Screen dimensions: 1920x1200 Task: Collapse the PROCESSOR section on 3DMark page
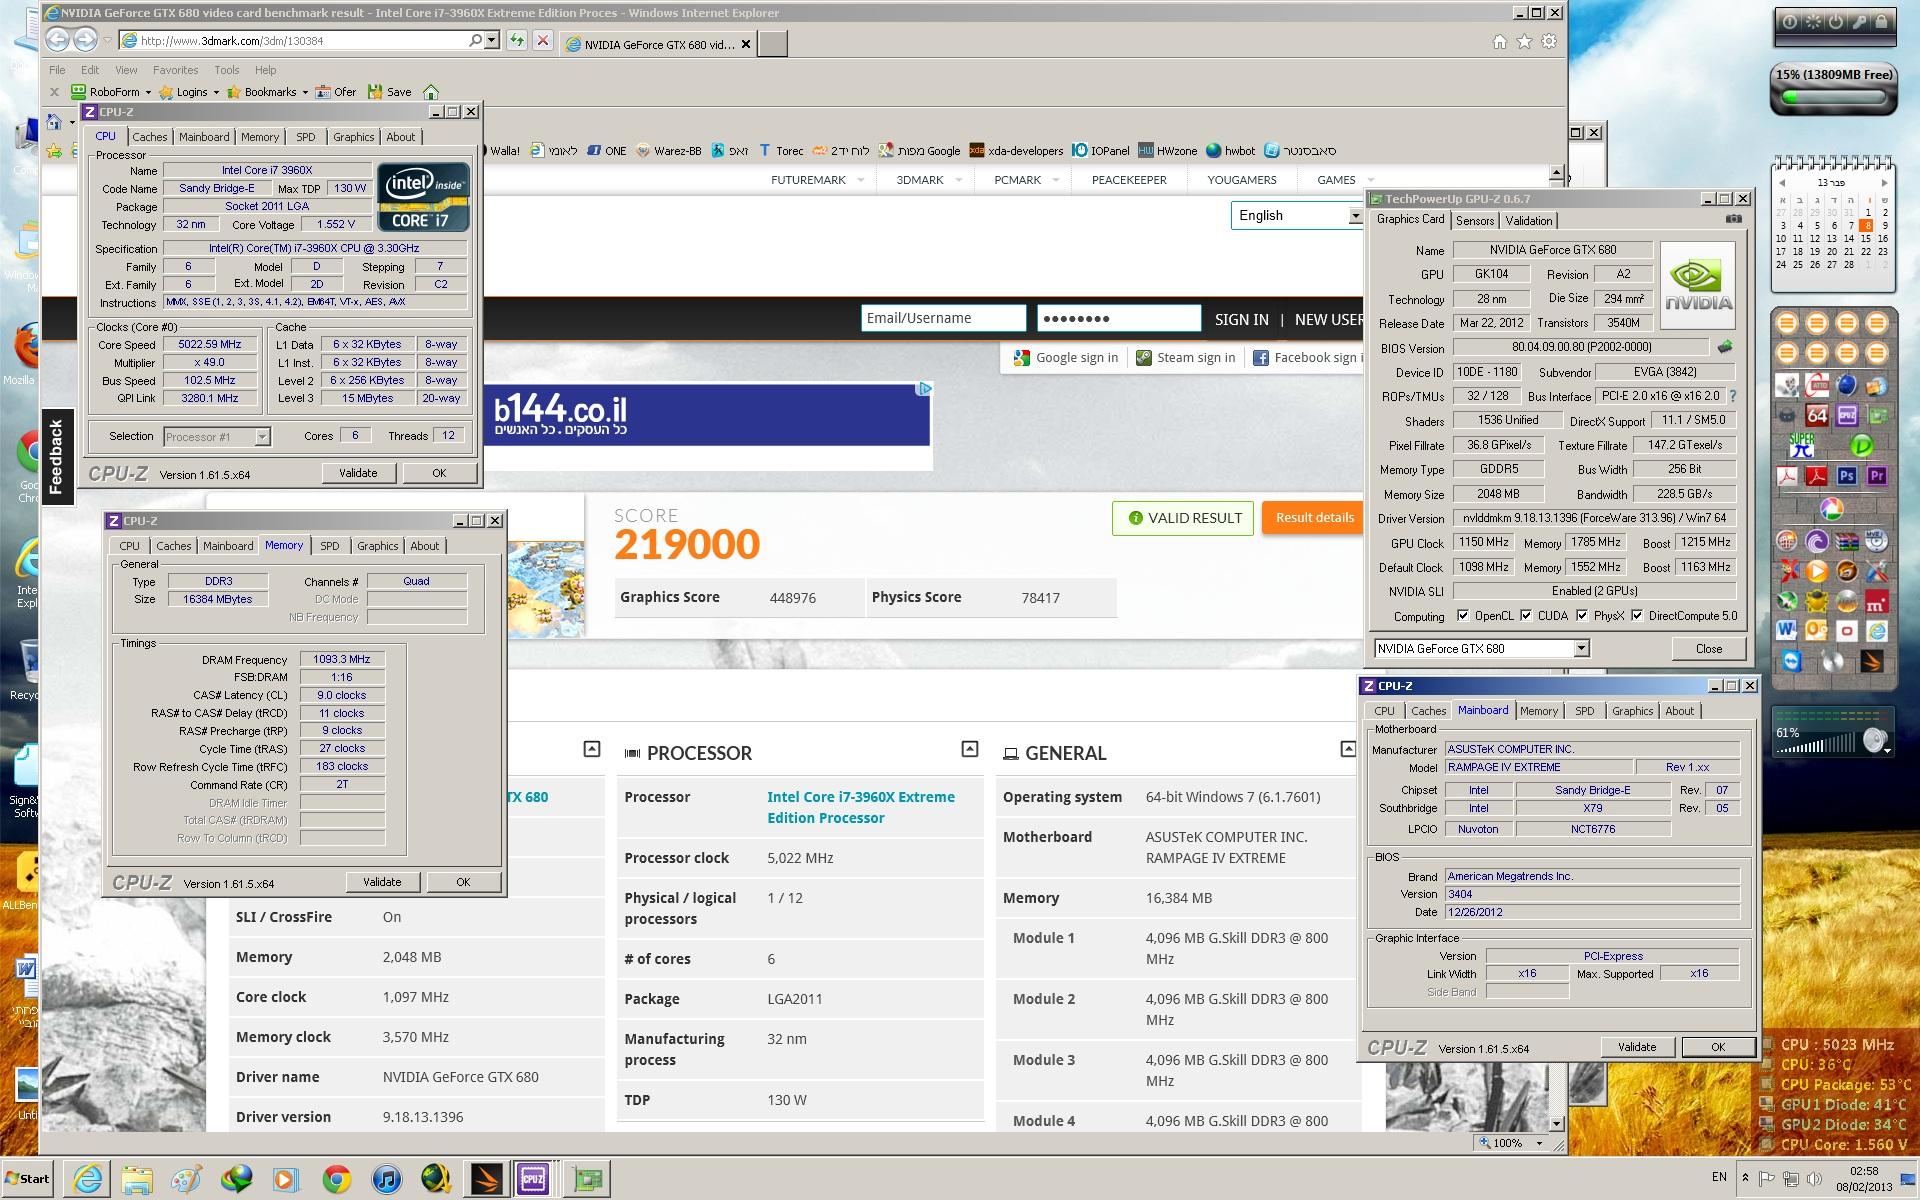(x=969, y=749)
